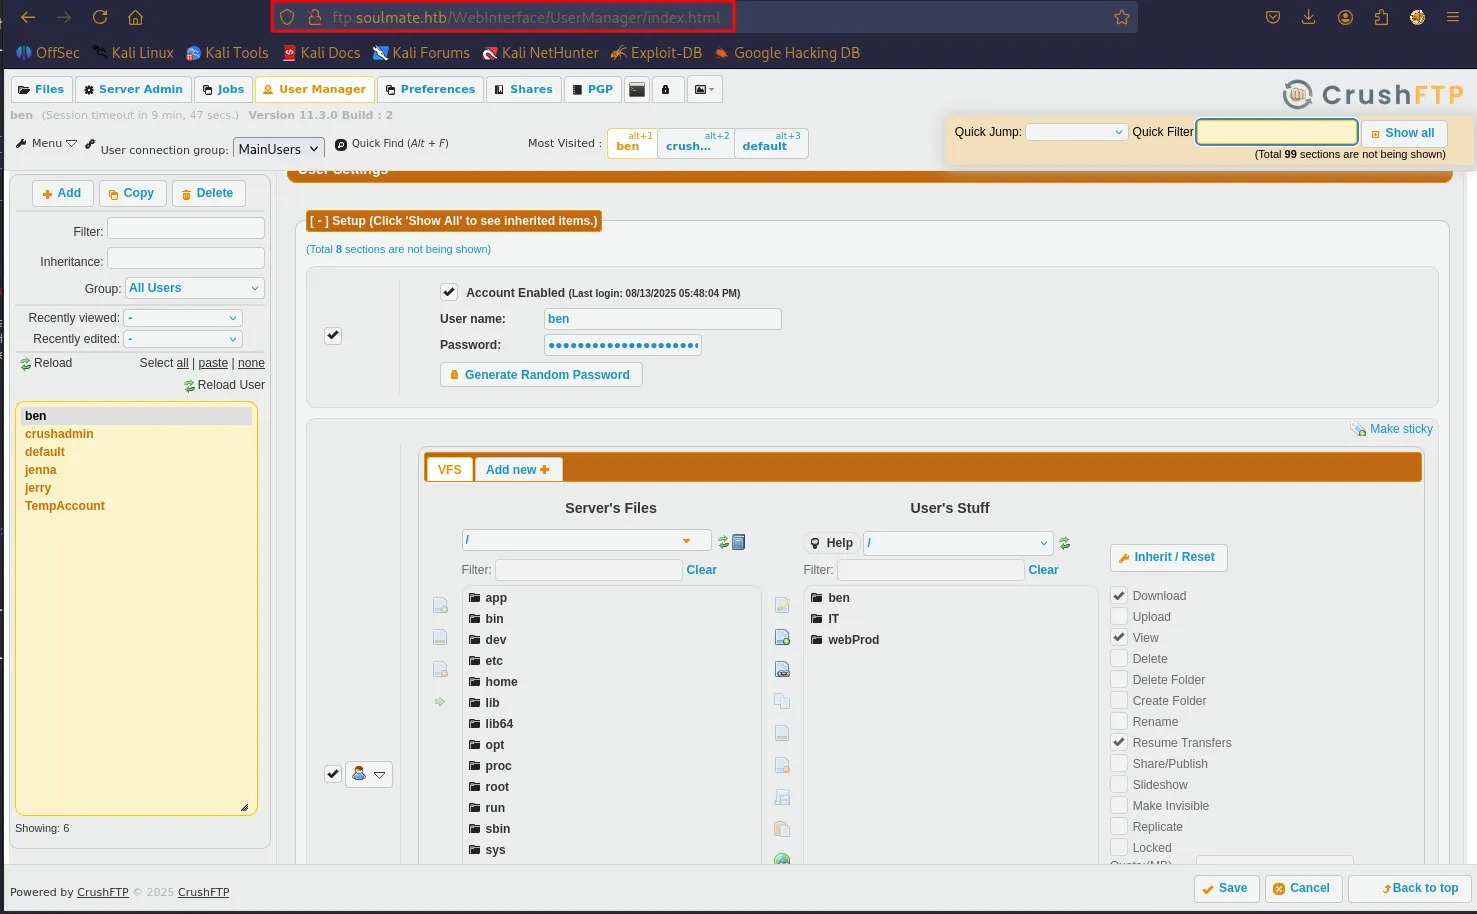Open the Quick Jump dropdown
The height and width of the screenshot is (914, 1477).
pos(1076,132)
